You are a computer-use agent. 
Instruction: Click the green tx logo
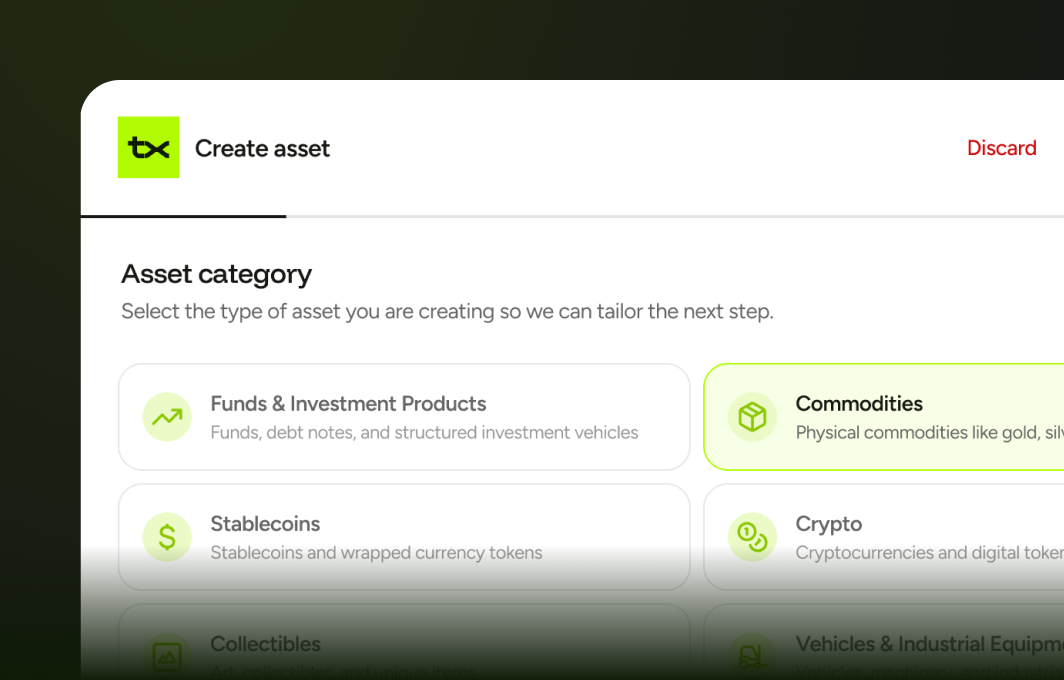pos(148,147)
